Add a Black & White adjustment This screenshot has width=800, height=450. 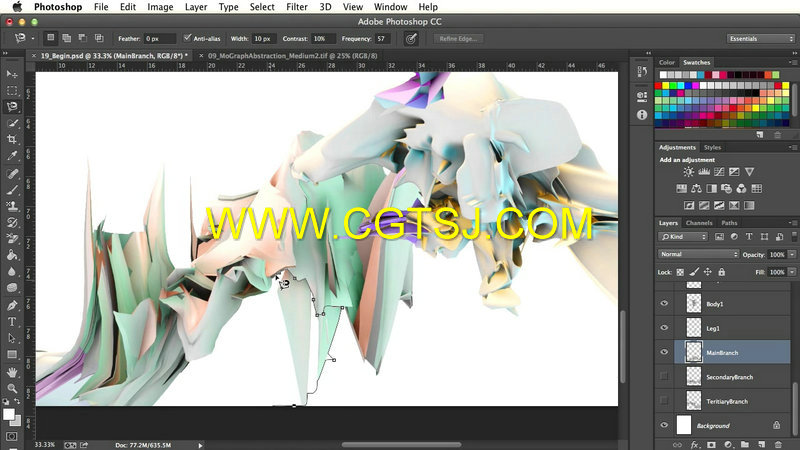point(711,189)
